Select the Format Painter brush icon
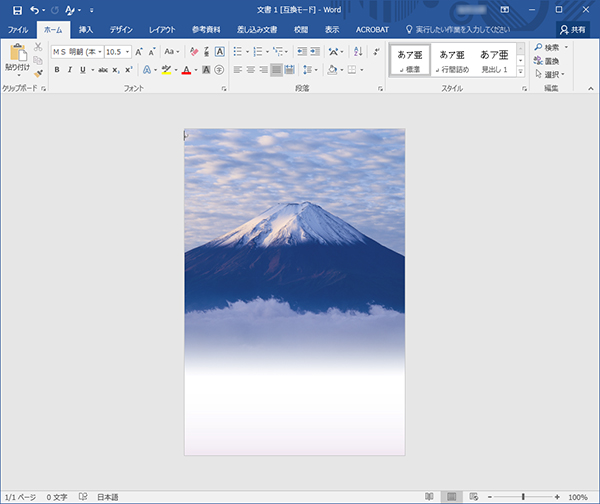 pos(38,73)
